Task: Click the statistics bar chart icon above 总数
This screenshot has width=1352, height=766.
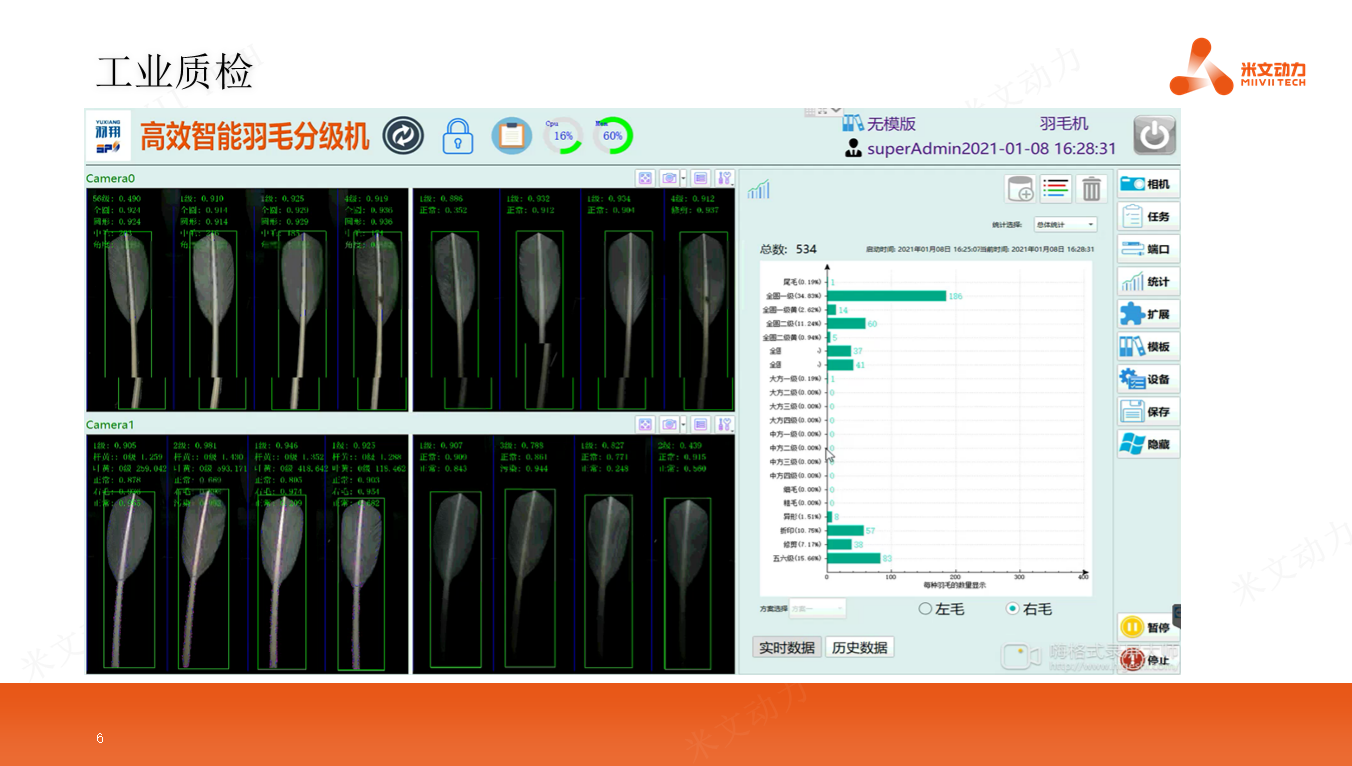Action: pos(759,190)
